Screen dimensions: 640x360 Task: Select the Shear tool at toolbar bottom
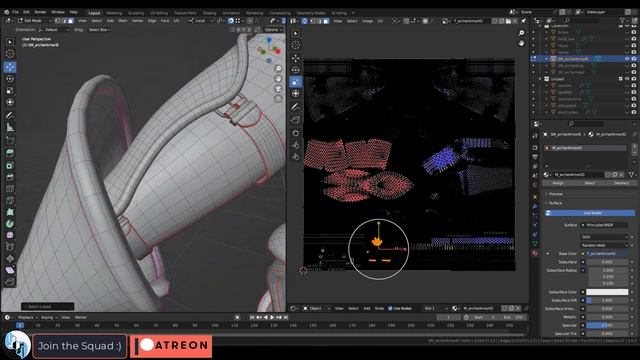[x=10, y=270]
